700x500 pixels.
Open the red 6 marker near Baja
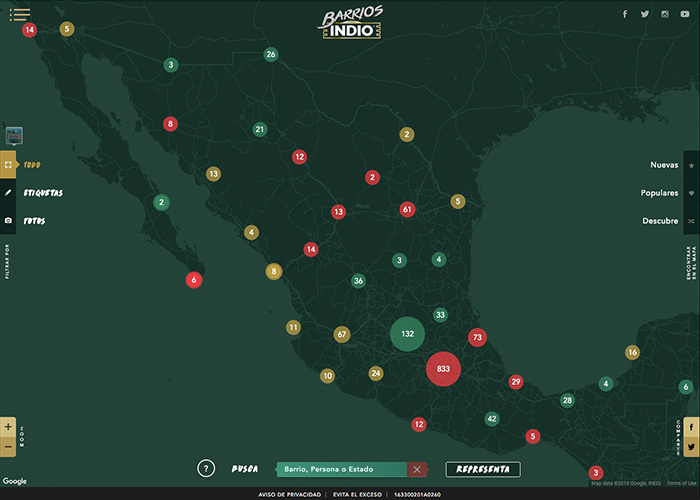click(x=194, y=280)
